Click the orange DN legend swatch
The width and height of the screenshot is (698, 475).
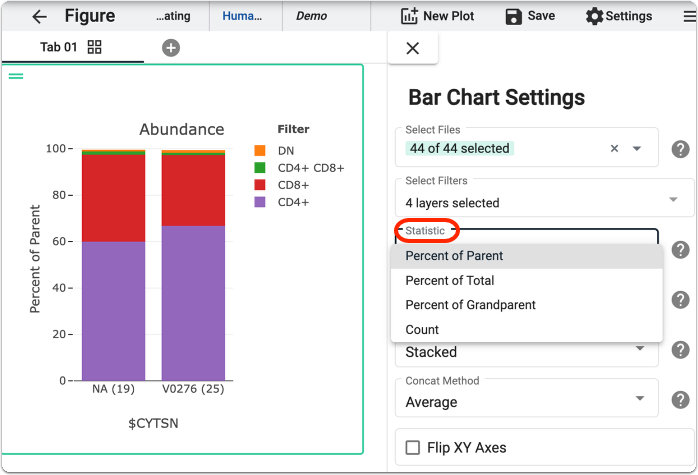click(260, 150)
